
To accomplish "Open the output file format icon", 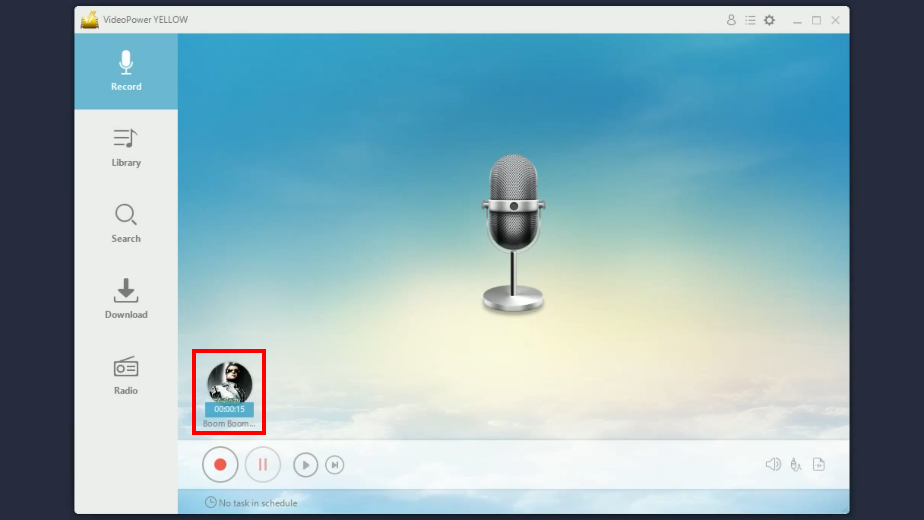I will point(819,465).
